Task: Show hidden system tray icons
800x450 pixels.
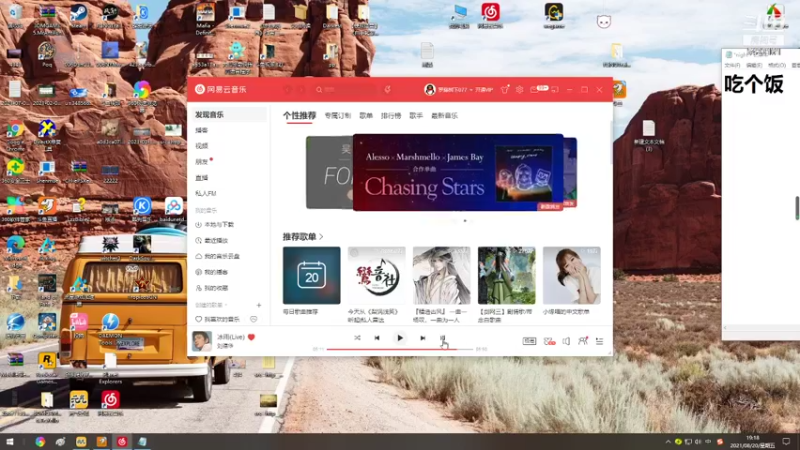Action: tap(668, 442)
